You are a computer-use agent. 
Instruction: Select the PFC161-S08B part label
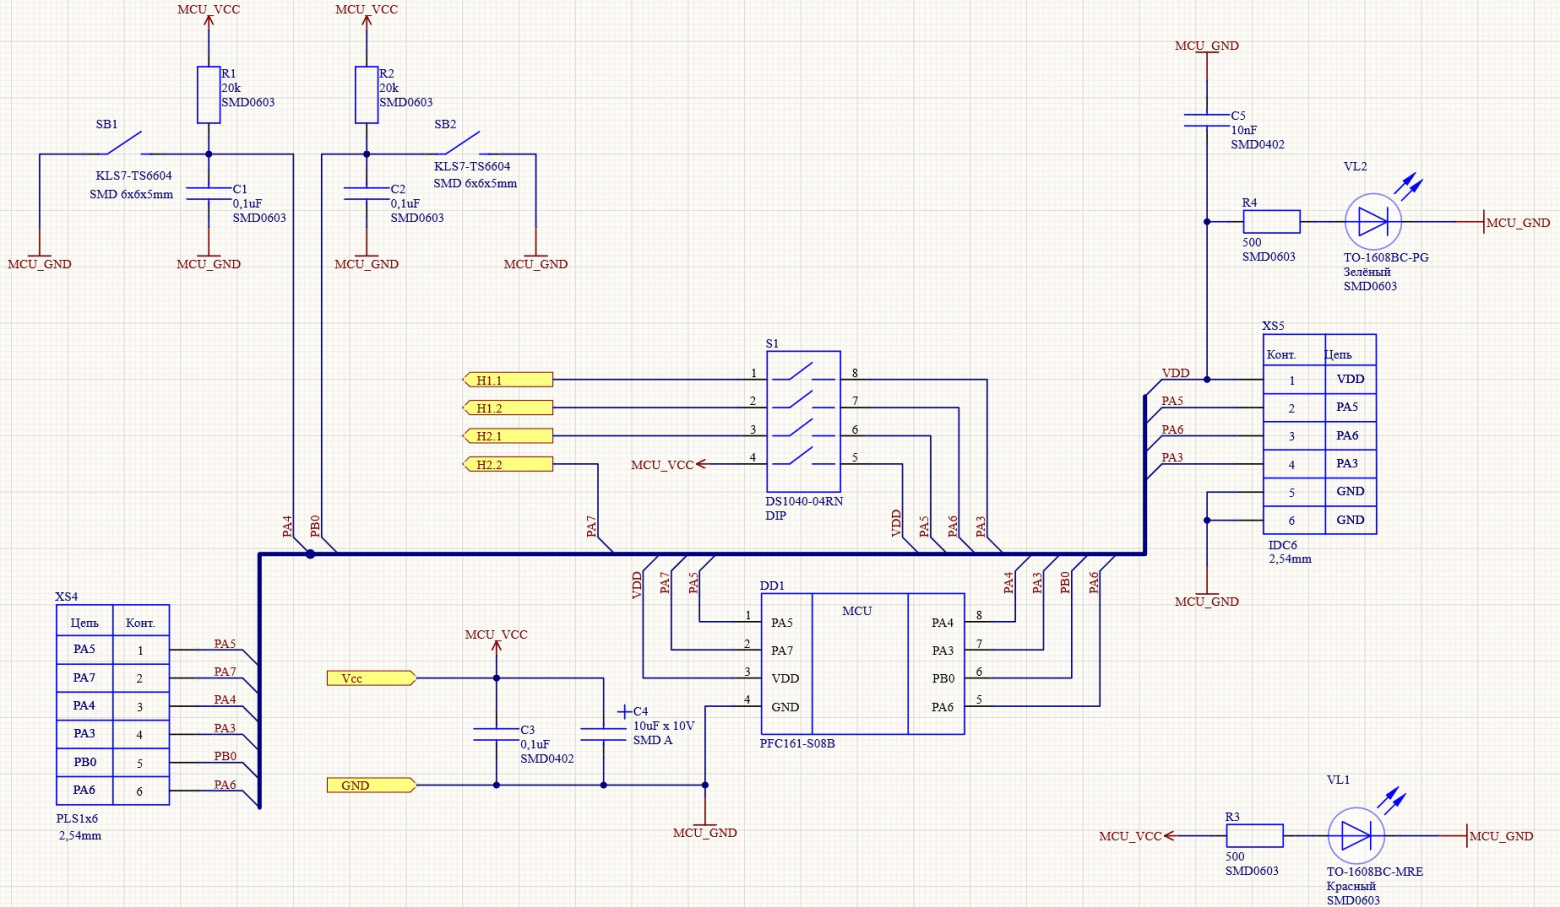pyautogui.click(x=797, y=744)
